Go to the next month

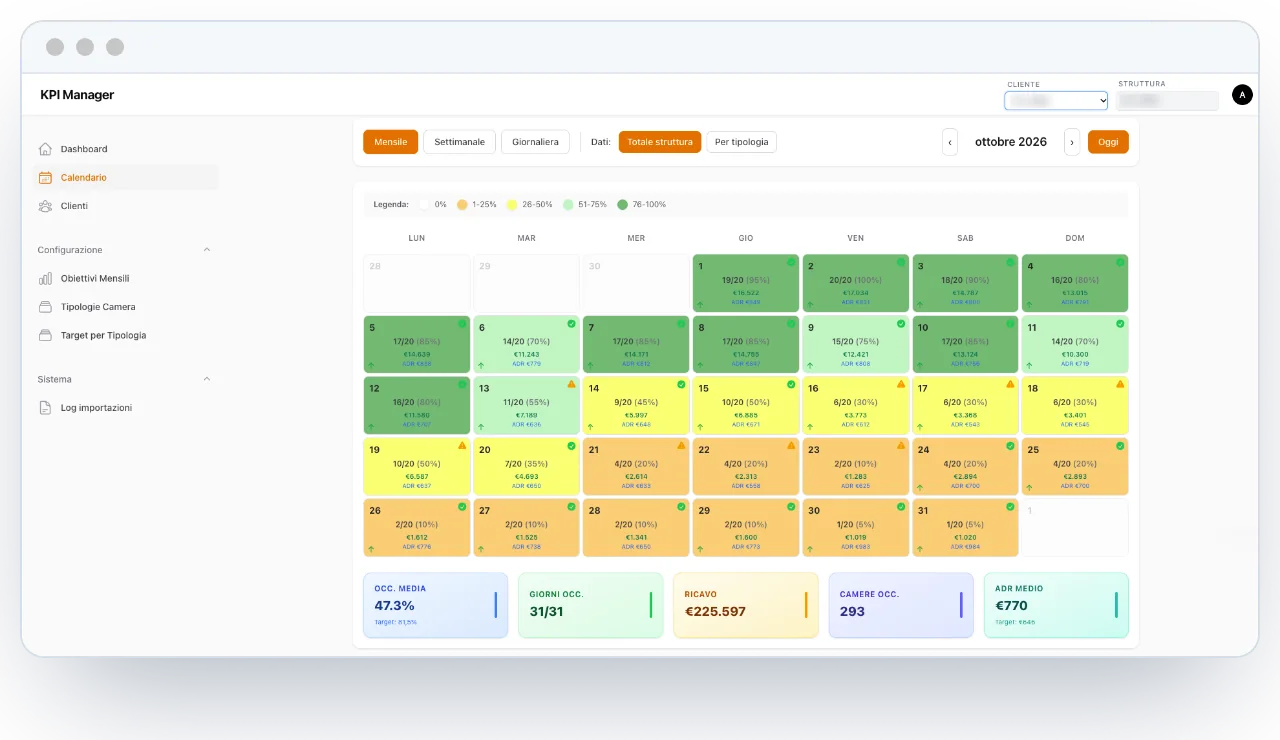pyautogui.click(x=1072, y=142)
